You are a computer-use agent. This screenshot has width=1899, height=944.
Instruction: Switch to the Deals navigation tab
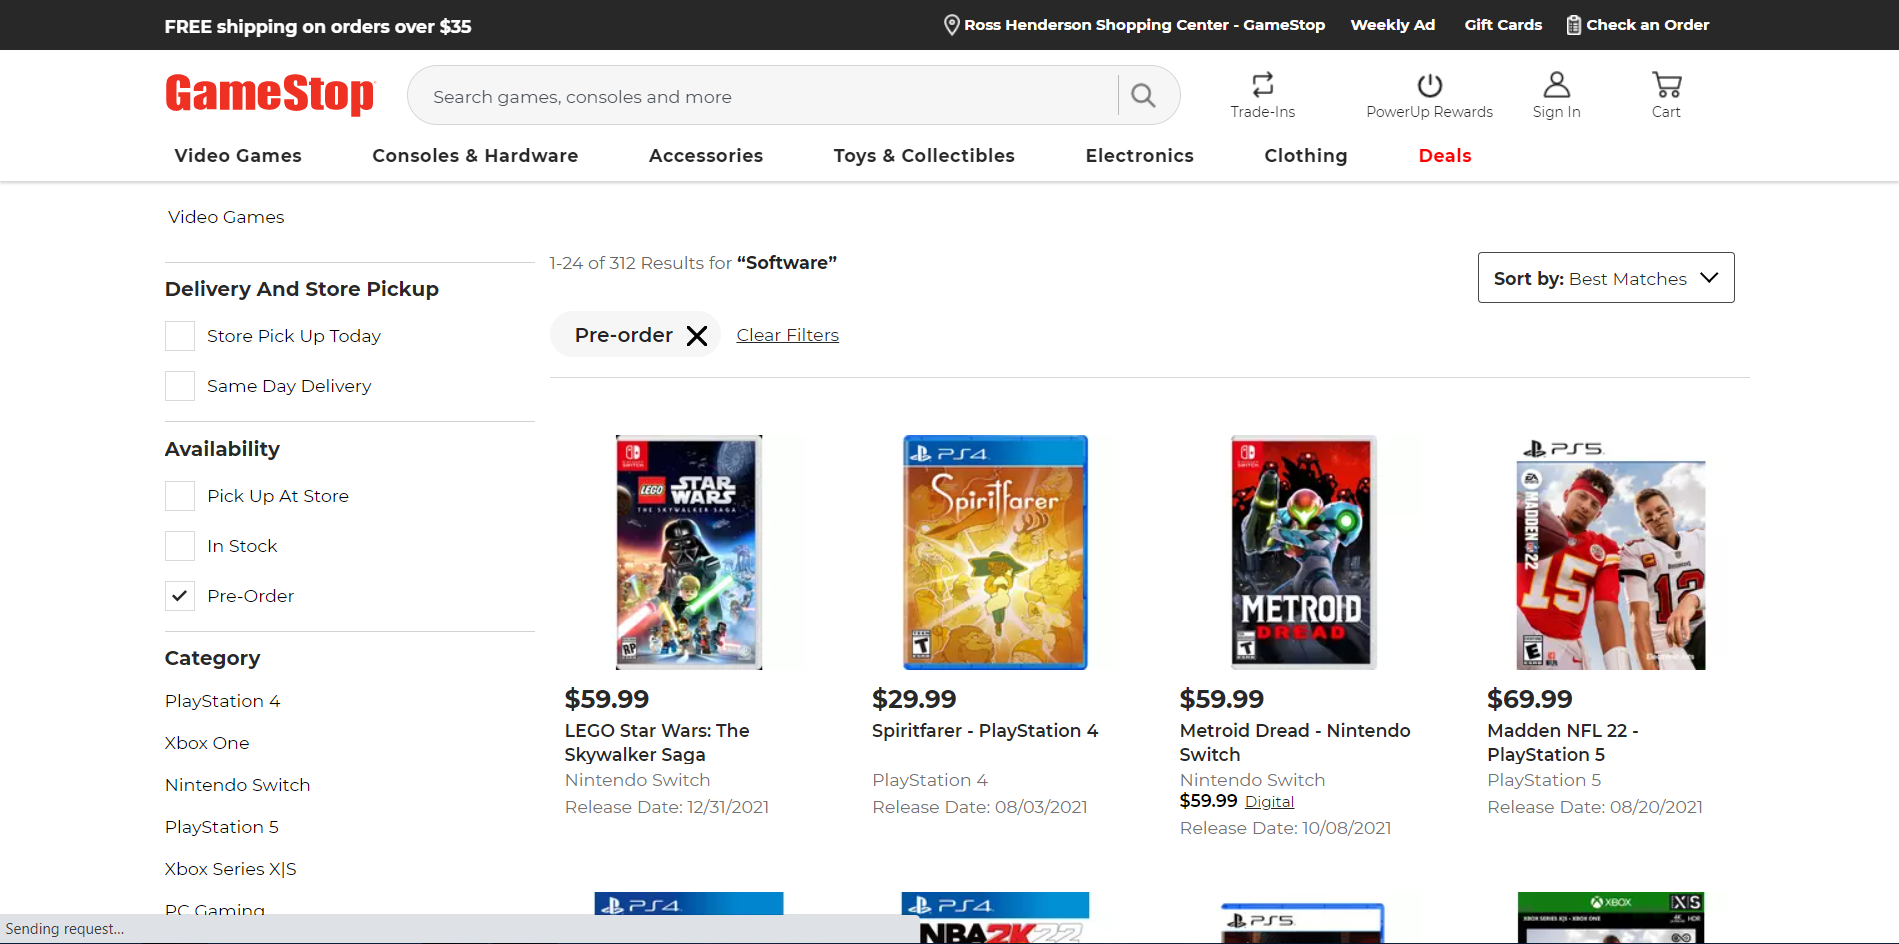coord(1444,156)
